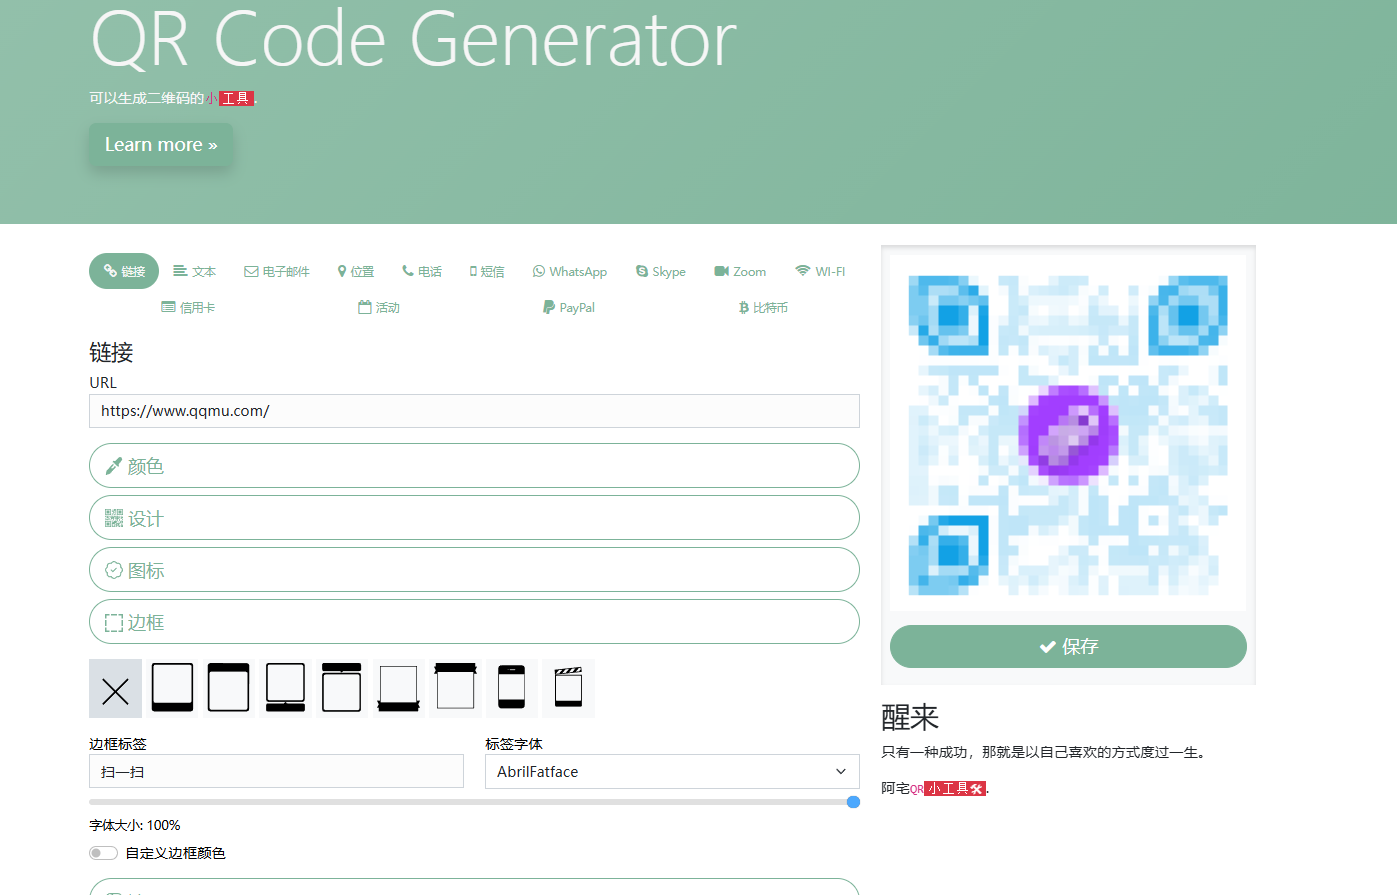
Task: Click the 保存 (save) button
Action: (x=1068, y=646)
